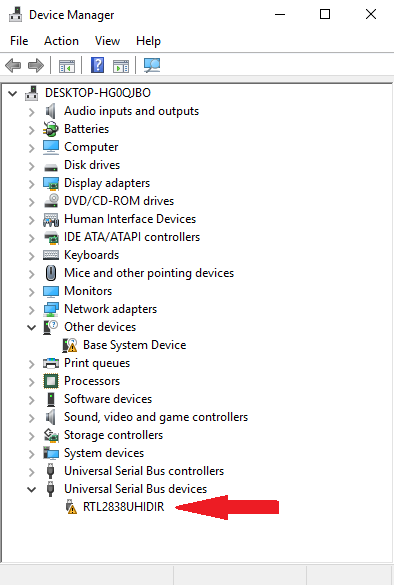Click the Computer monitor icon

[51, 147]
